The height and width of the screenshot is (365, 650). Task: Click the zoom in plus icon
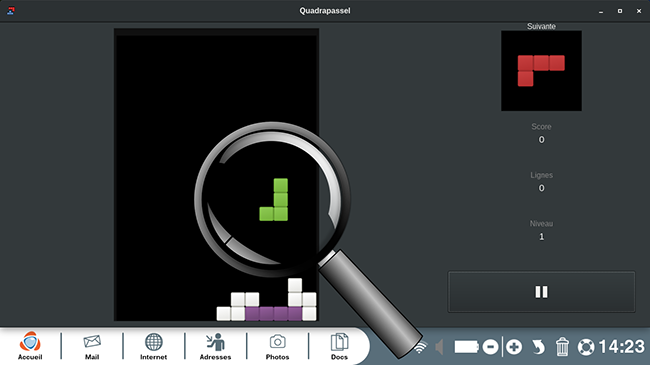tap(514, 347)
